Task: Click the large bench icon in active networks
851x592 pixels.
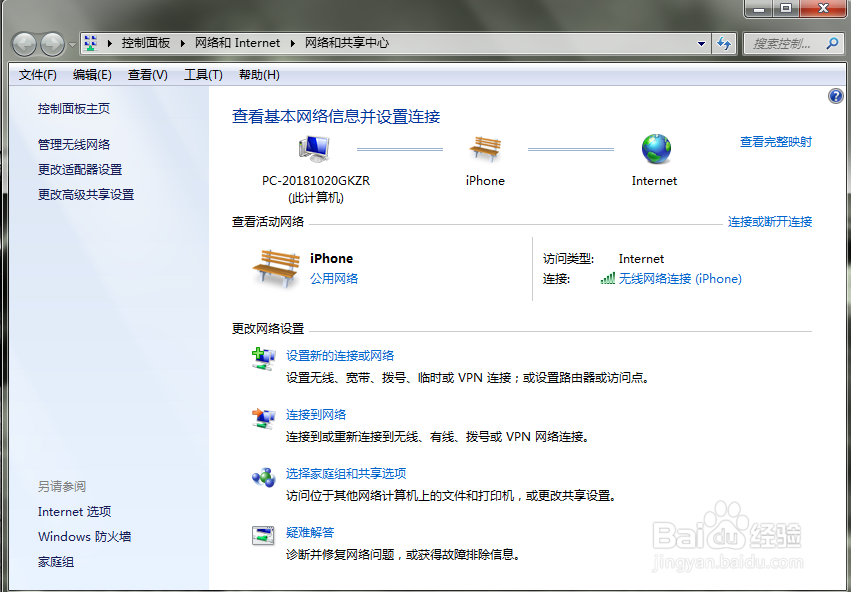Action: (x=276, y=268)
